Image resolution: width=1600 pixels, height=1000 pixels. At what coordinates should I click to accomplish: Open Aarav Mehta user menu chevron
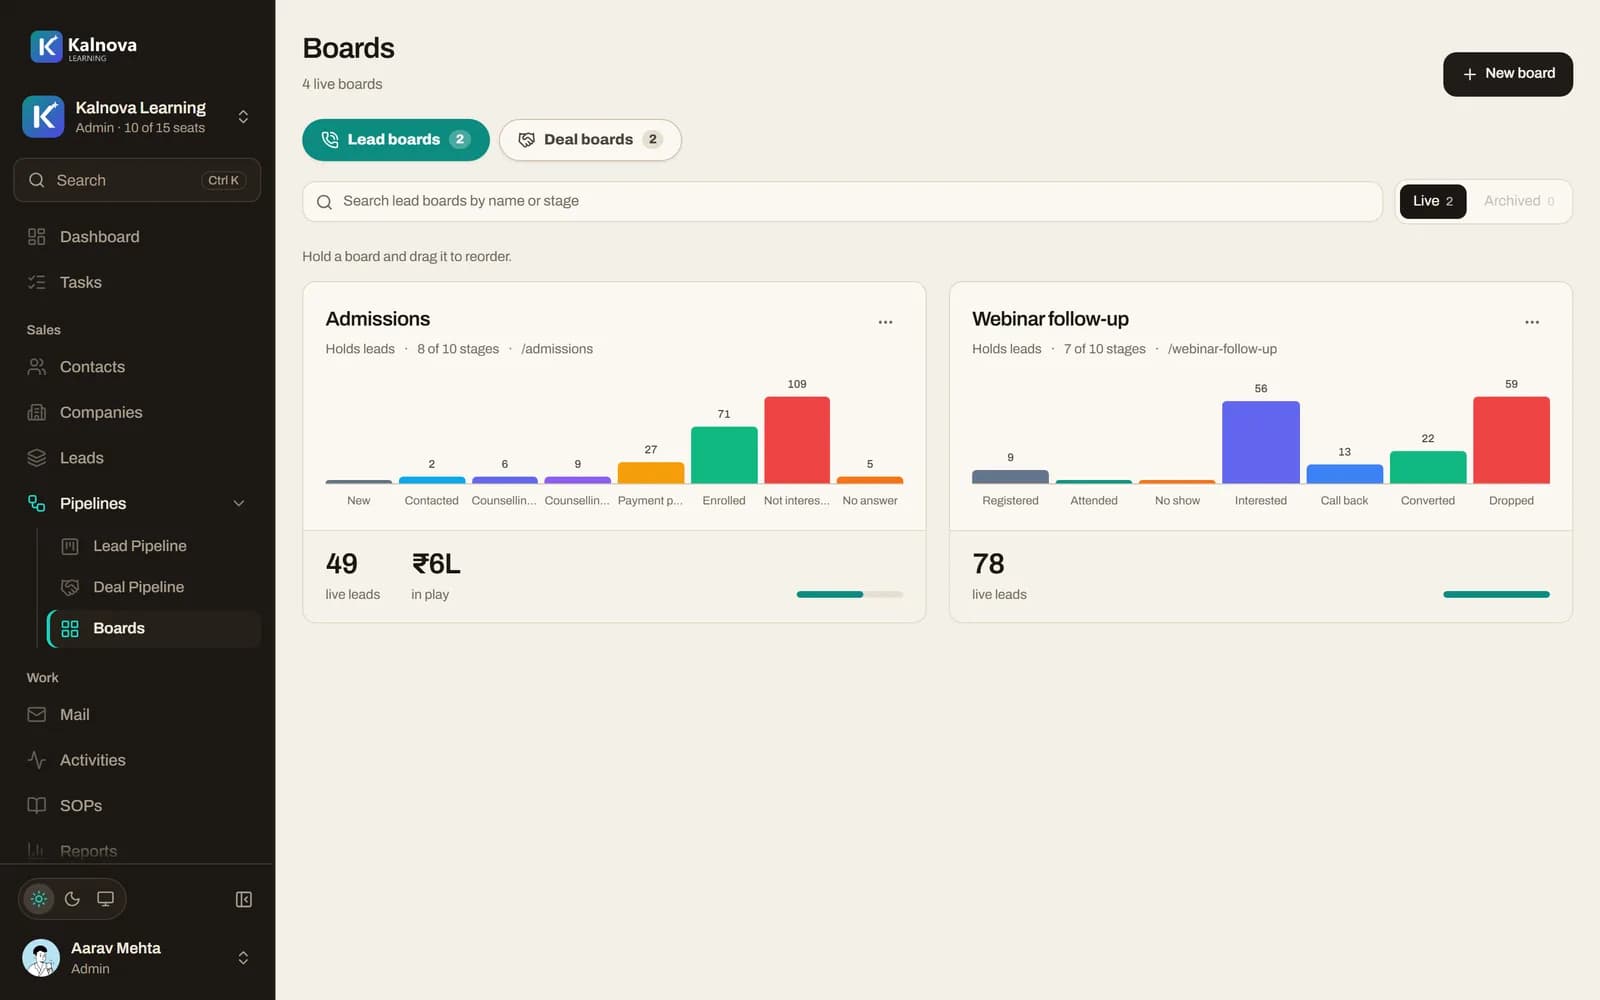[243, 958]
